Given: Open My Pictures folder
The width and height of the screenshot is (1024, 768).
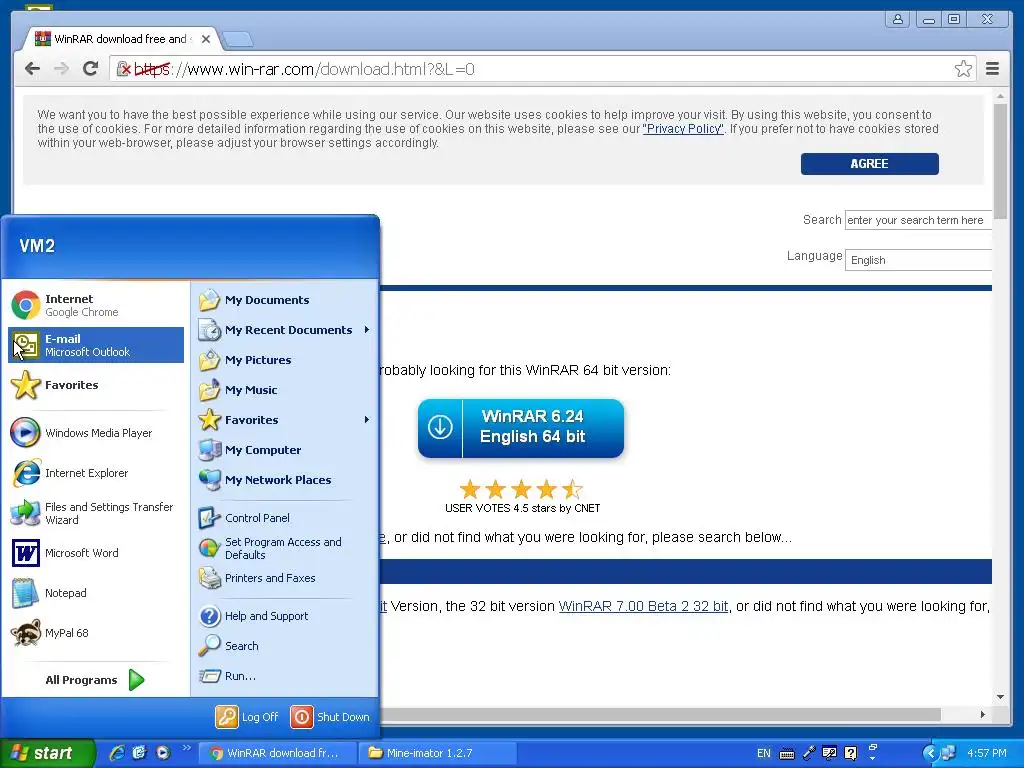Looking at the screenshot, I should point(285,360).
